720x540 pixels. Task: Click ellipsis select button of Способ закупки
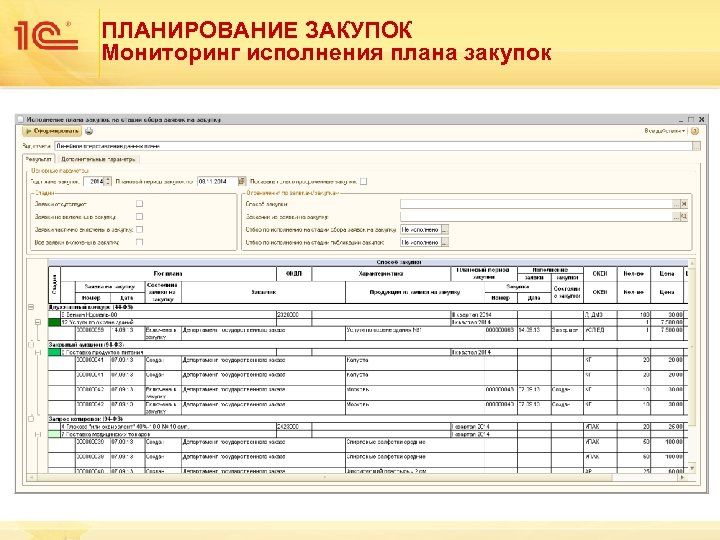pos(675,203)
